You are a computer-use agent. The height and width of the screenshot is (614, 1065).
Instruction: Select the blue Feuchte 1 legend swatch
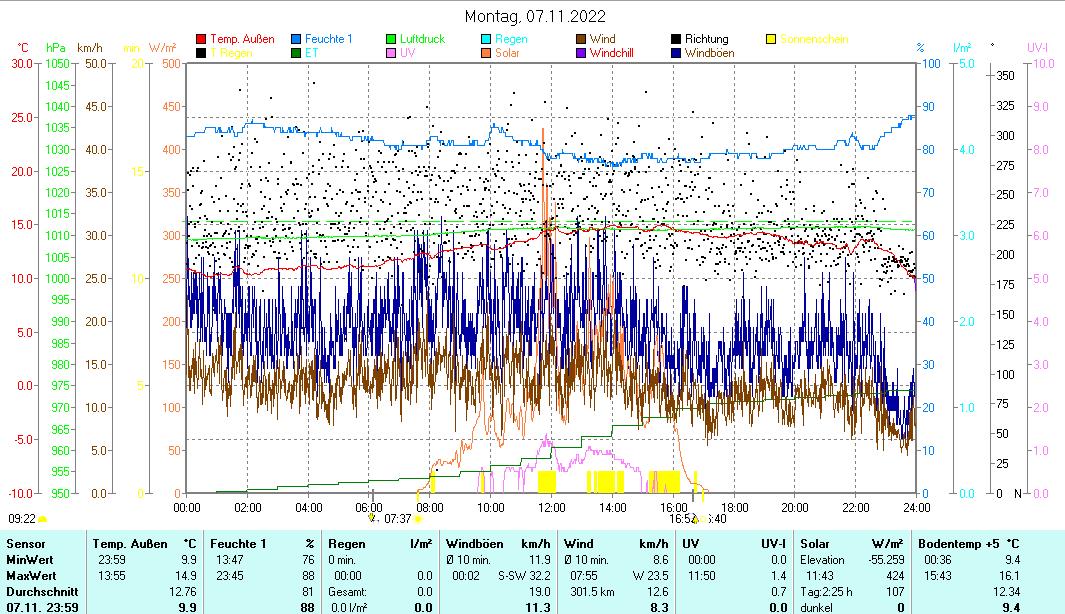pyautogui.click(x=296, y=39)
